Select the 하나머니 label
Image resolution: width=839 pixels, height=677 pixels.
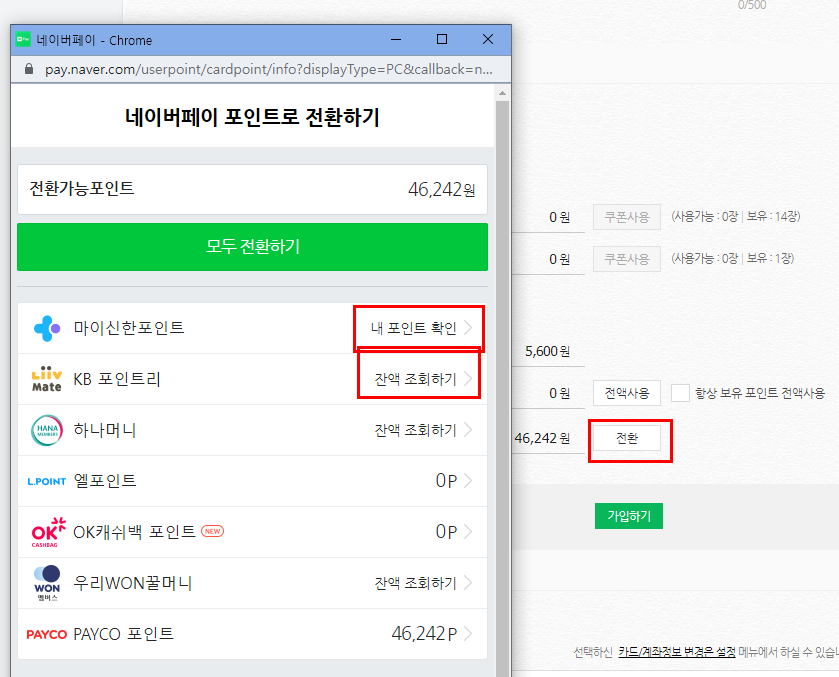[x=105, y=430]
